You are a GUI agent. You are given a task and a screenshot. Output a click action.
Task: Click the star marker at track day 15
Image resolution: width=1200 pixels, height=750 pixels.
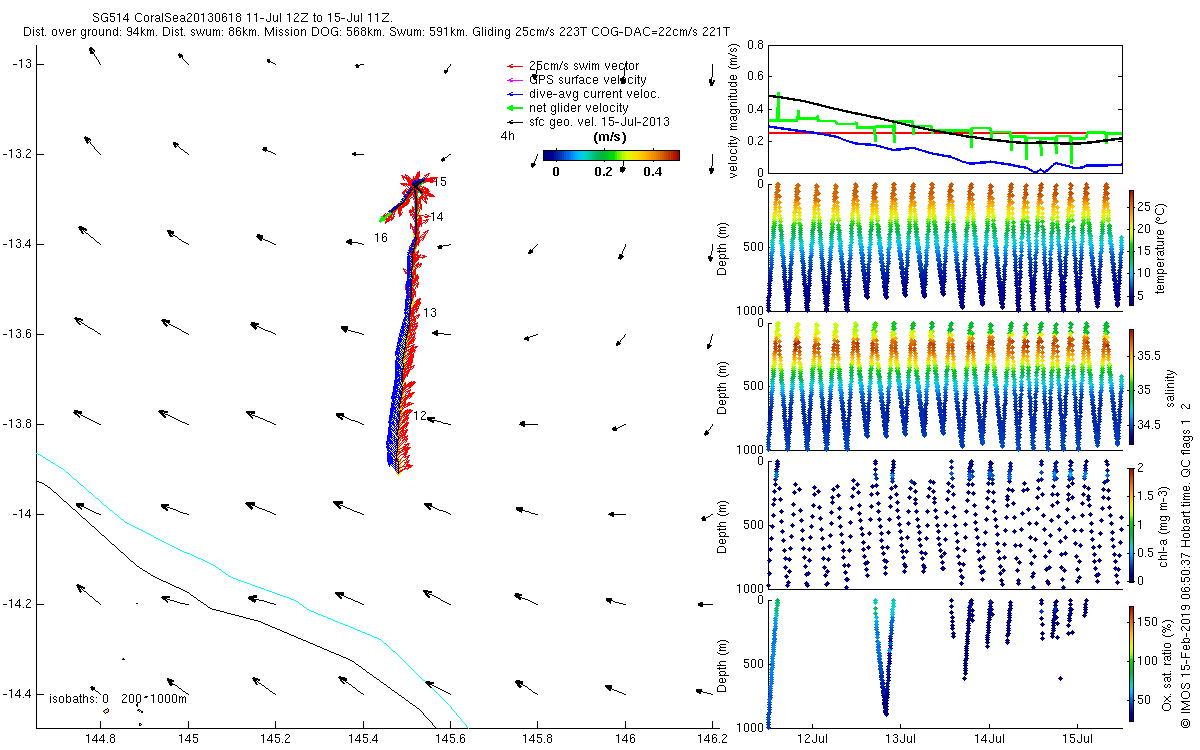point(415,183)
